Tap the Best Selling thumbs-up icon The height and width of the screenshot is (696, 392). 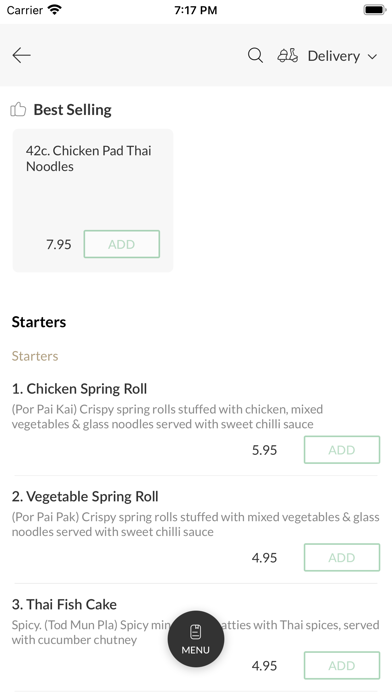click(18, 109)
